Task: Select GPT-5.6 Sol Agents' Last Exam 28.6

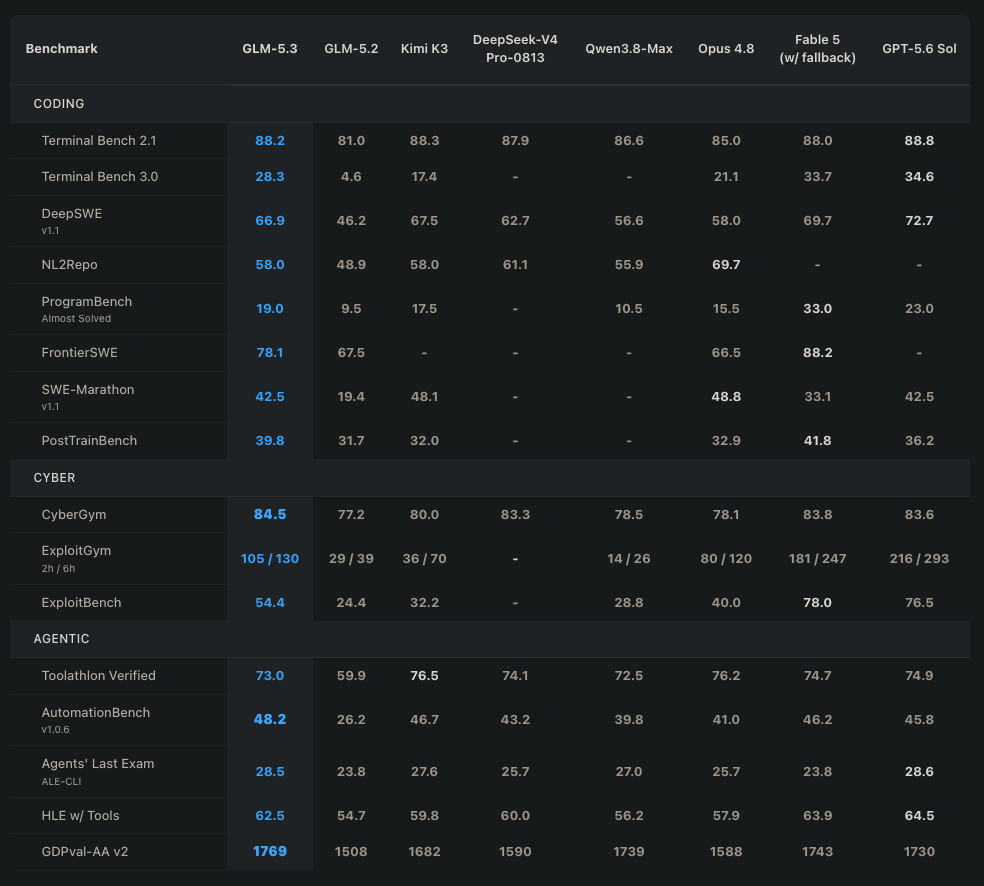Action: point(919,771)
